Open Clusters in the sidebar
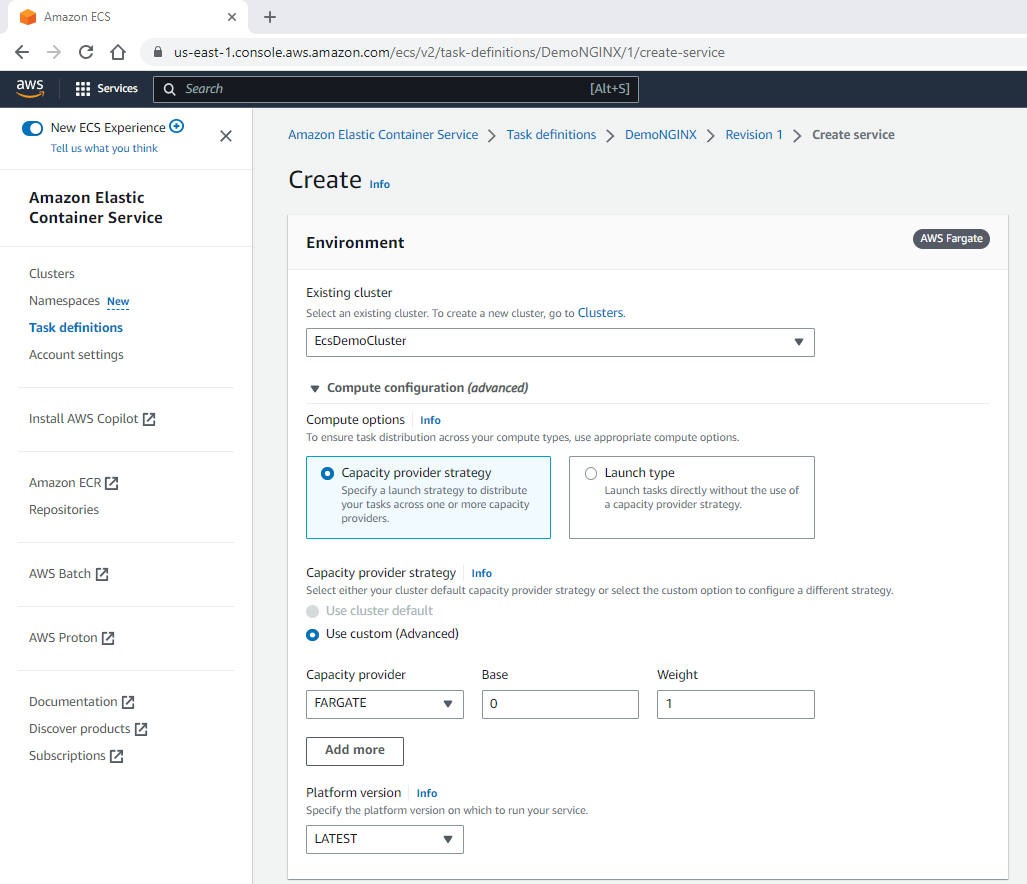This screenshot has width=1027, height=884. (x=52, y=273)
